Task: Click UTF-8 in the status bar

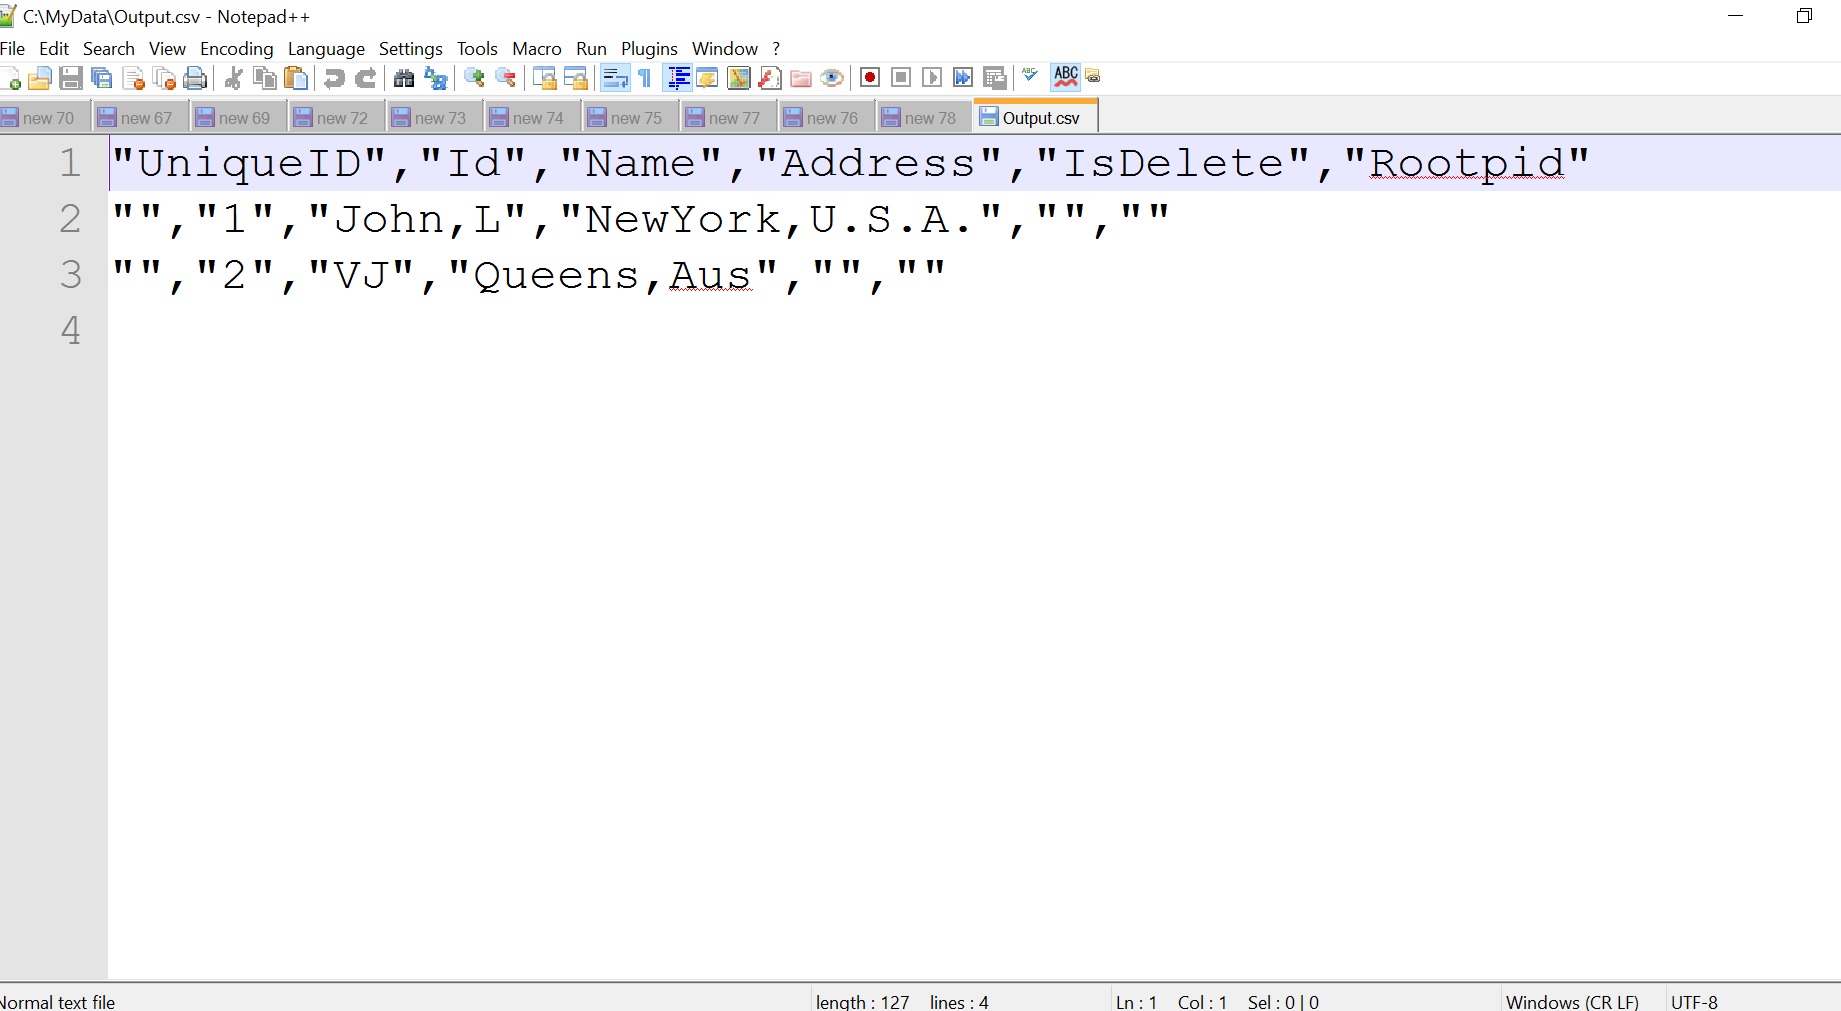Action: click(x=1694, y=1002)
